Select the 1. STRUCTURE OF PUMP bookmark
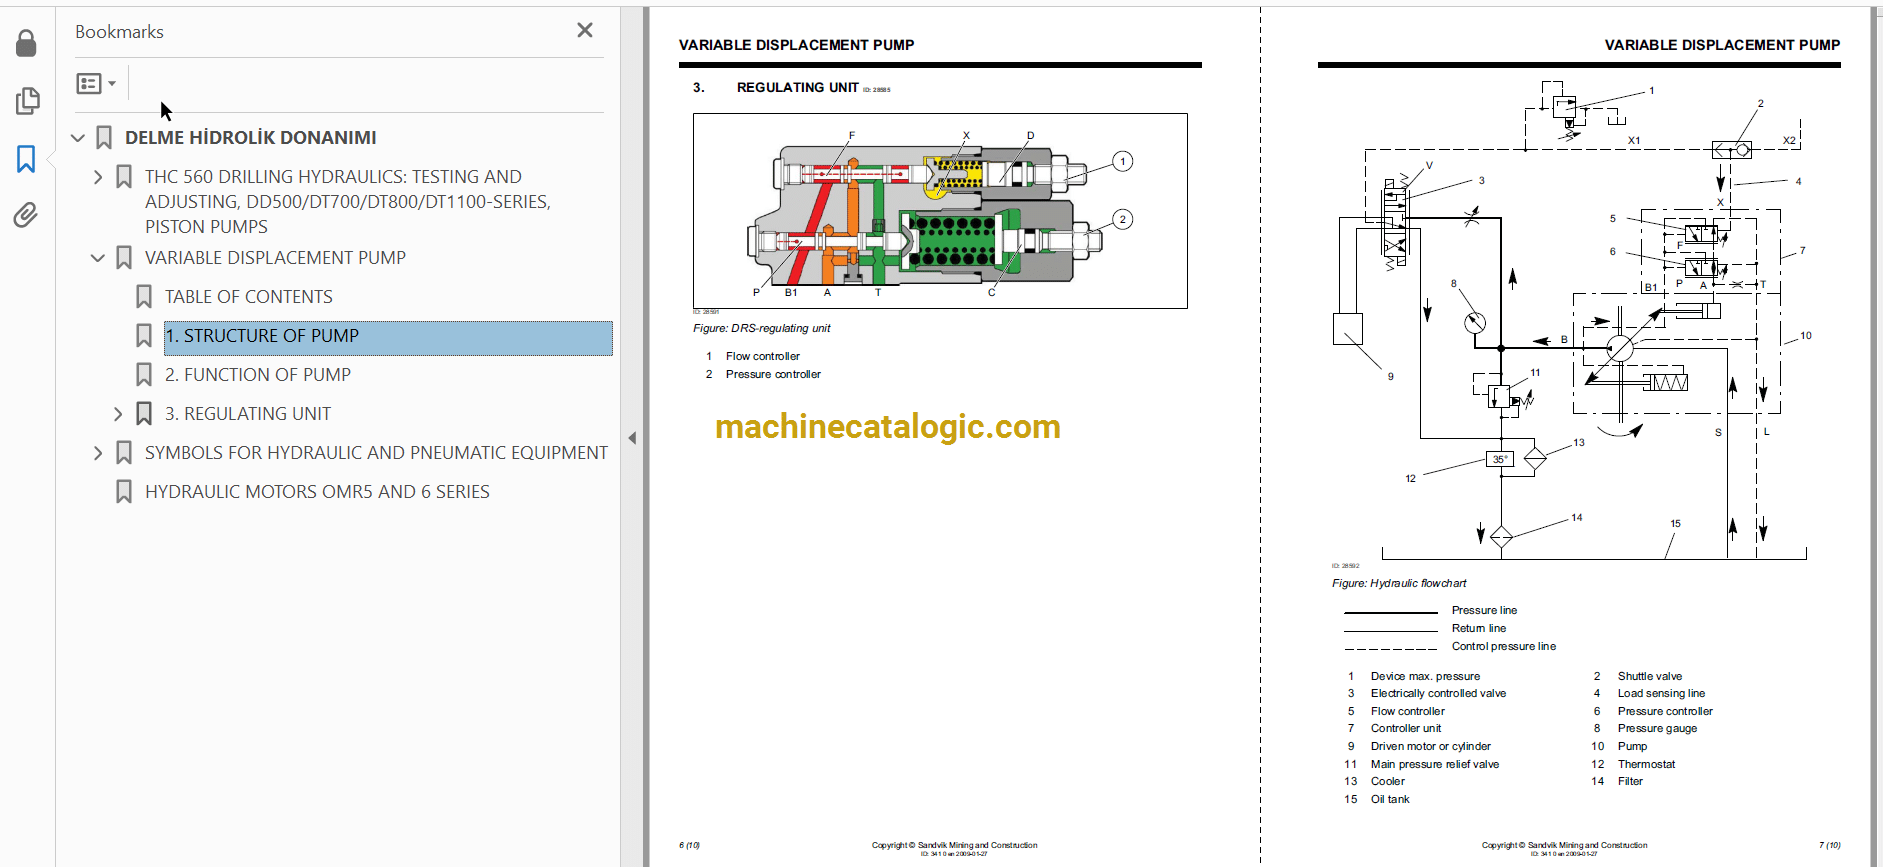The height and width of the screenshot is (867, 1883). [x=388, y=338]
